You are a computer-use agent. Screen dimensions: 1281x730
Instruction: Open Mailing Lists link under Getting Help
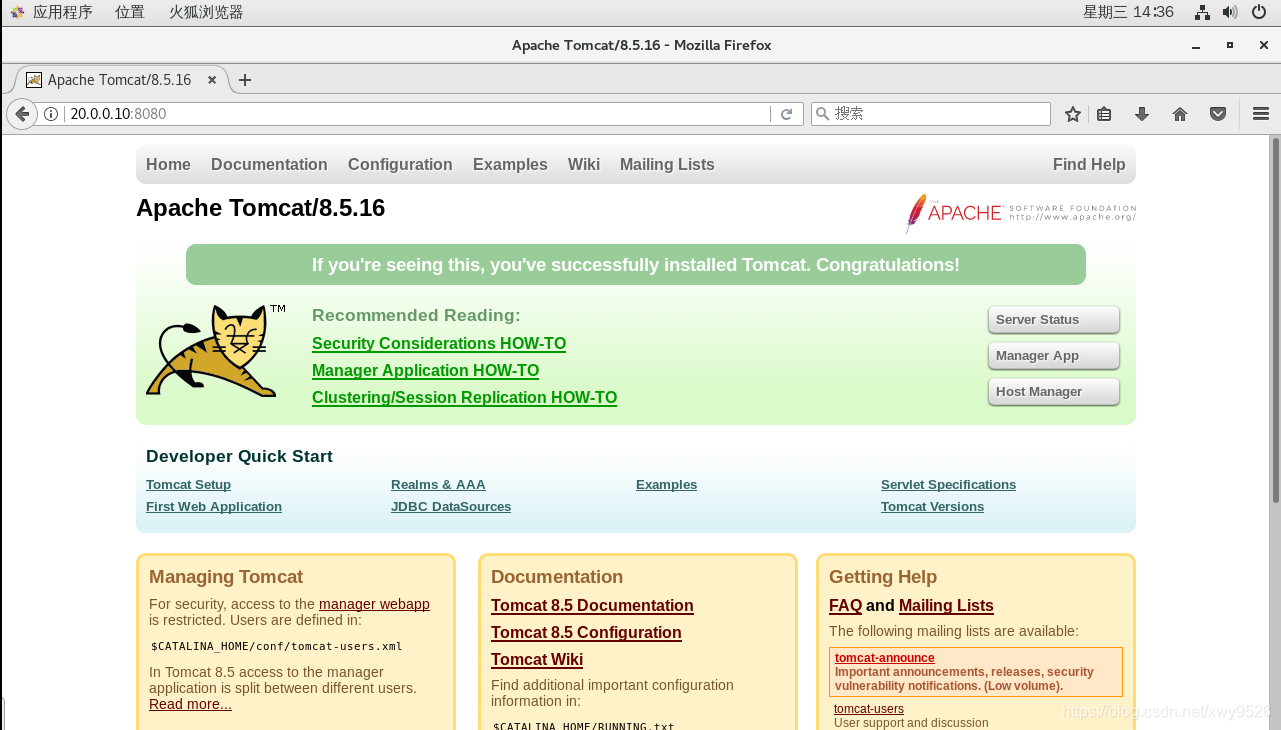946,606
